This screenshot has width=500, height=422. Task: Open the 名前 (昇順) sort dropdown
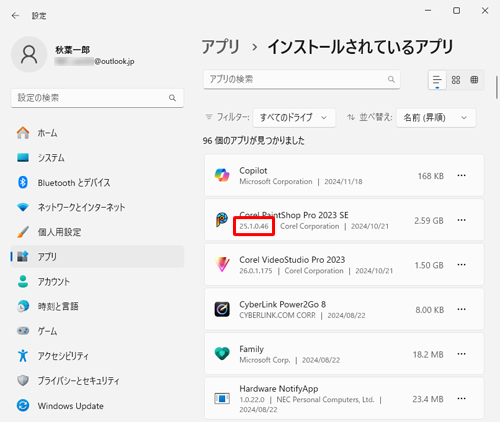pos(436,118)
